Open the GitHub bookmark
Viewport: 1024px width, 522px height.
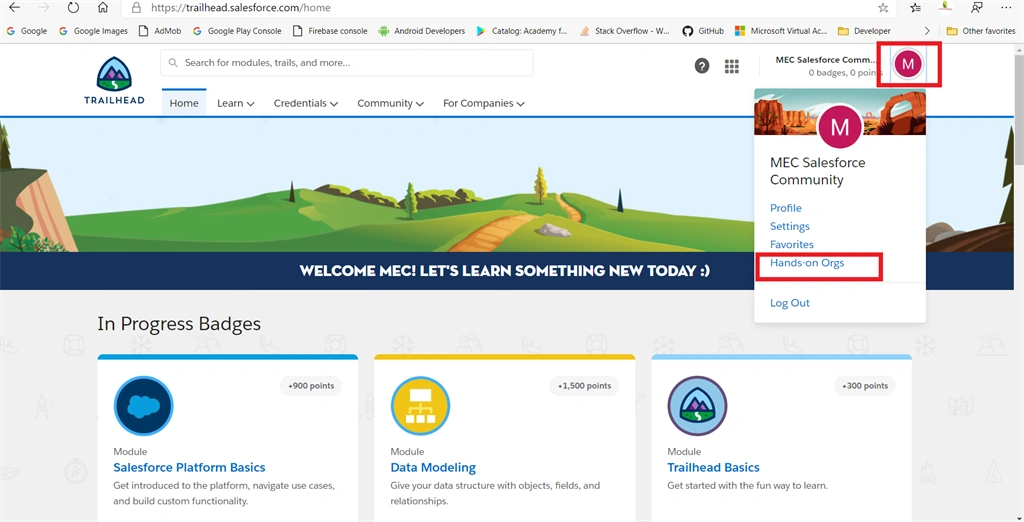703,31
